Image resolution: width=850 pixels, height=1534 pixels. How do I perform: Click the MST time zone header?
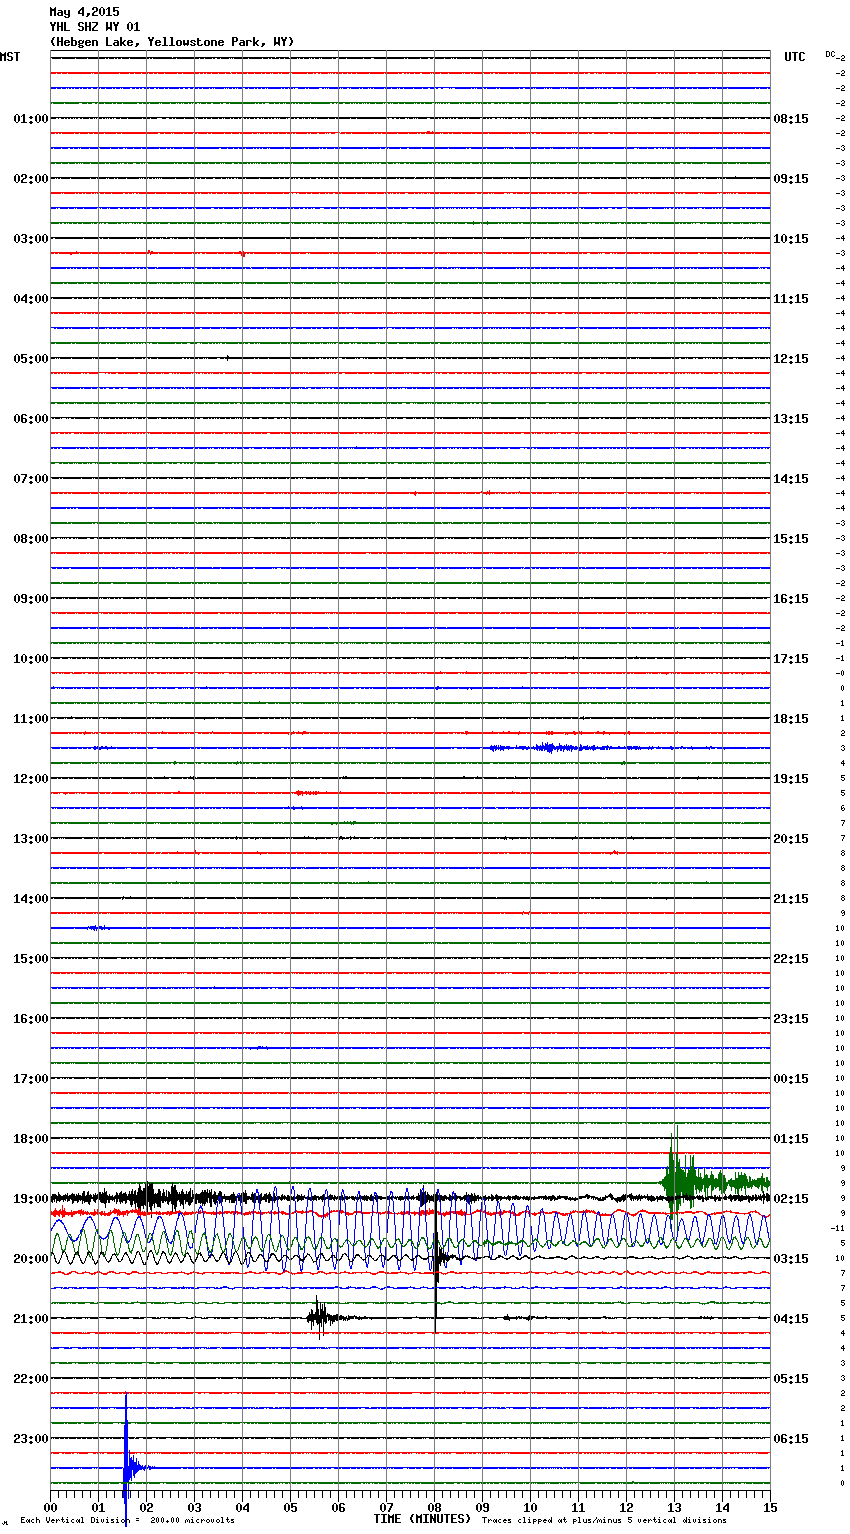(x=10, y=57)
